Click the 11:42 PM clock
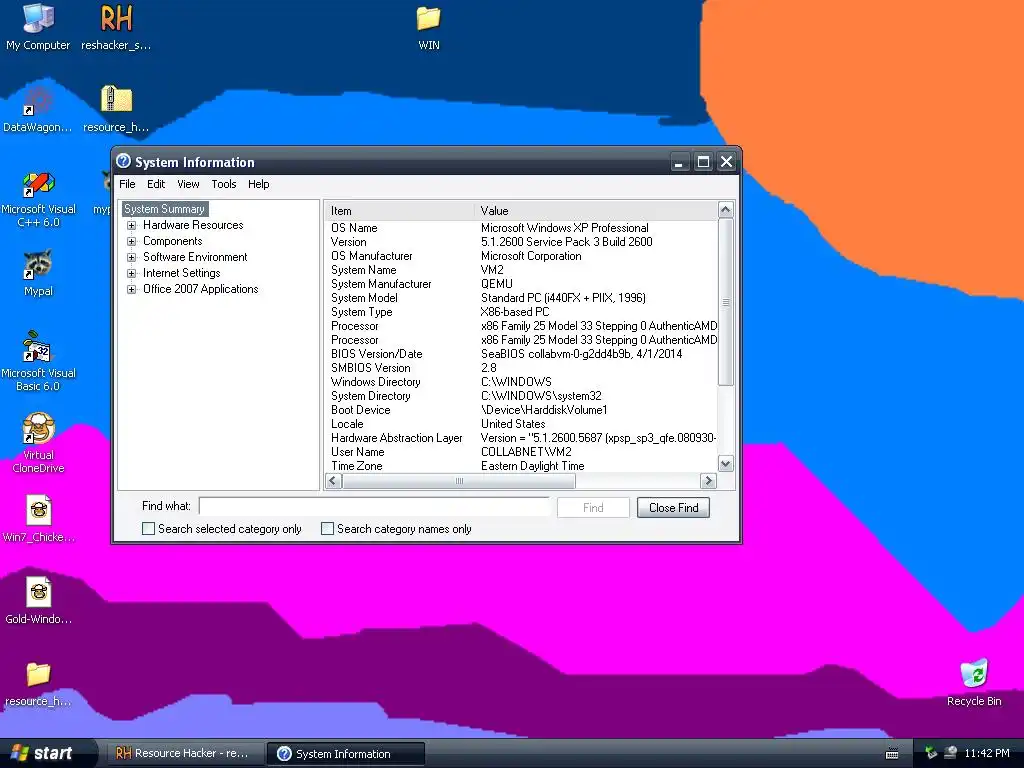The image size is (1024, 768). 987,753
